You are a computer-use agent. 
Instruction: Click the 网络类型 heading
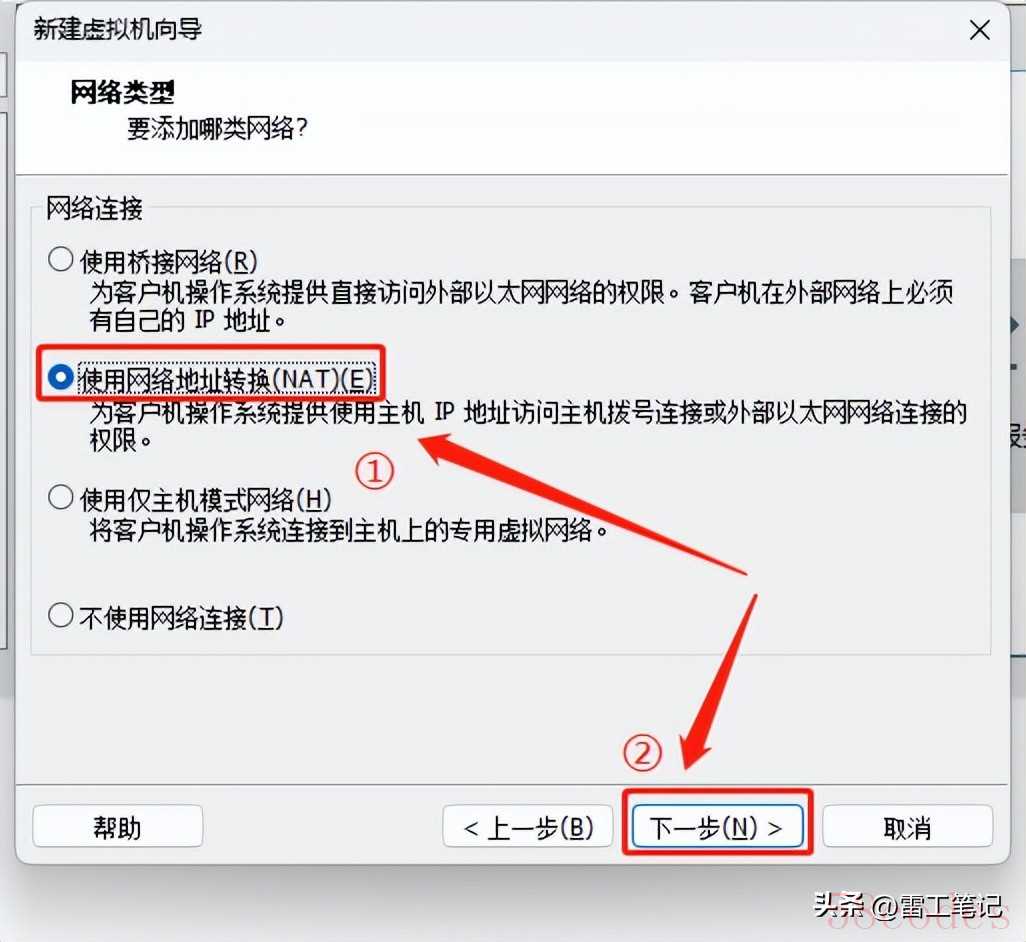pyautogui.click(x=122, y=92)
